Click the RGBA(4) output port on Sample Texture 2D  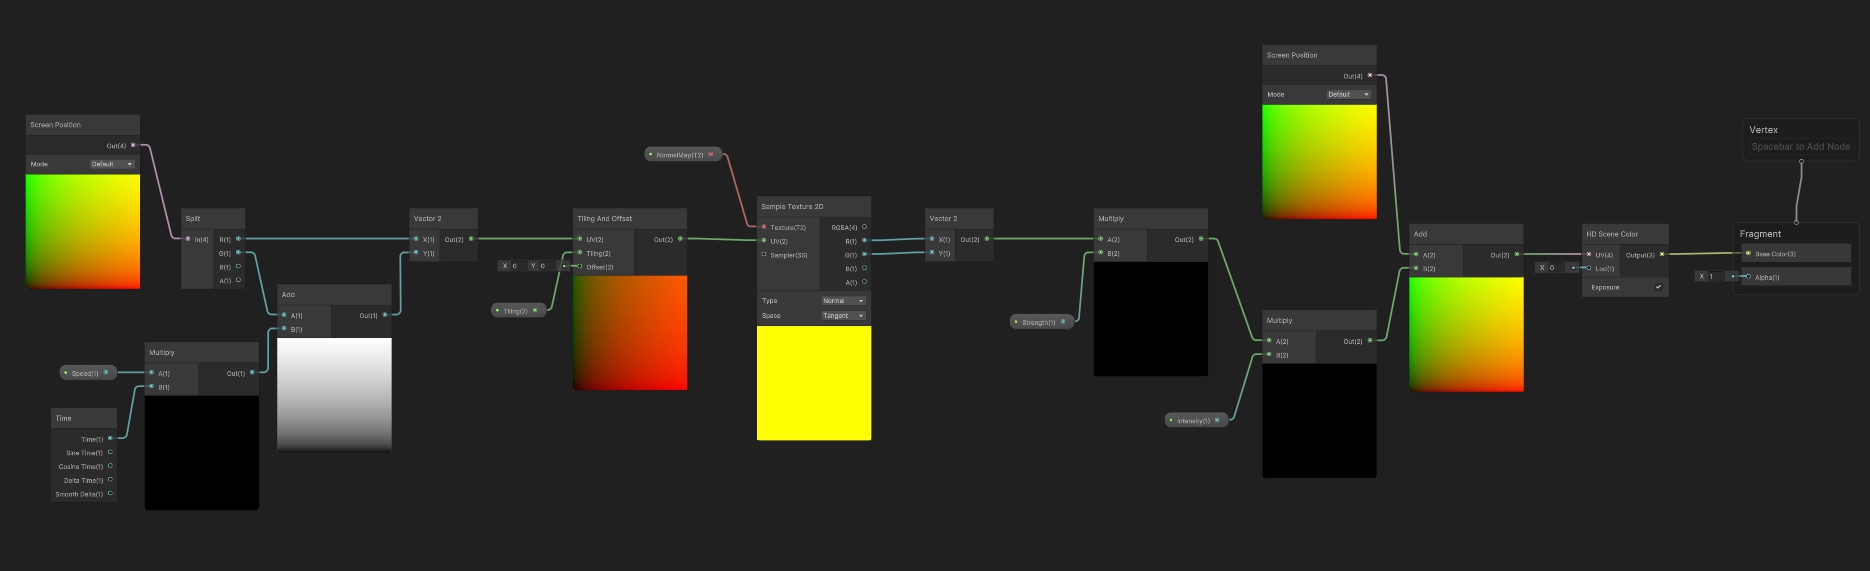pyautogui.click(x=865, y=227)
